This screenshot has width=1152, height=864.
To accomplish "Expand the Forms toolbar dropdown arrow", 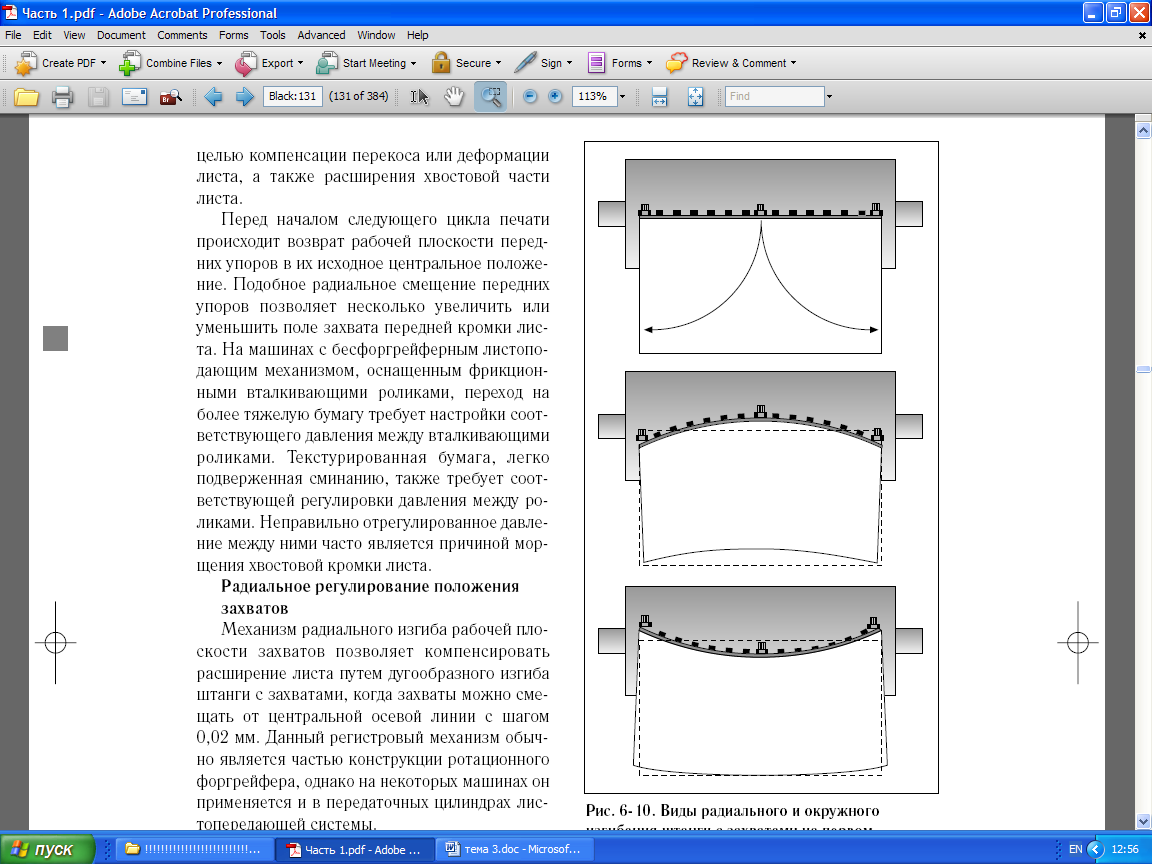I will click(x=649, y=63).
